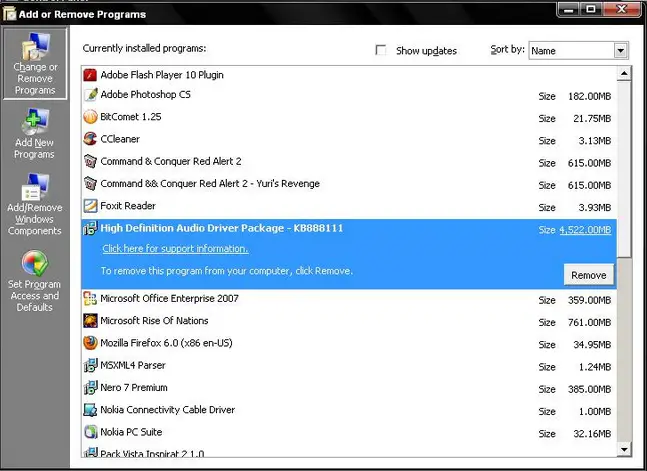The image size is (647, 471).
Task: Click the Nokia Connectivity Cable Driver icon
Action: pyautogui.click(x=90, y=410)
